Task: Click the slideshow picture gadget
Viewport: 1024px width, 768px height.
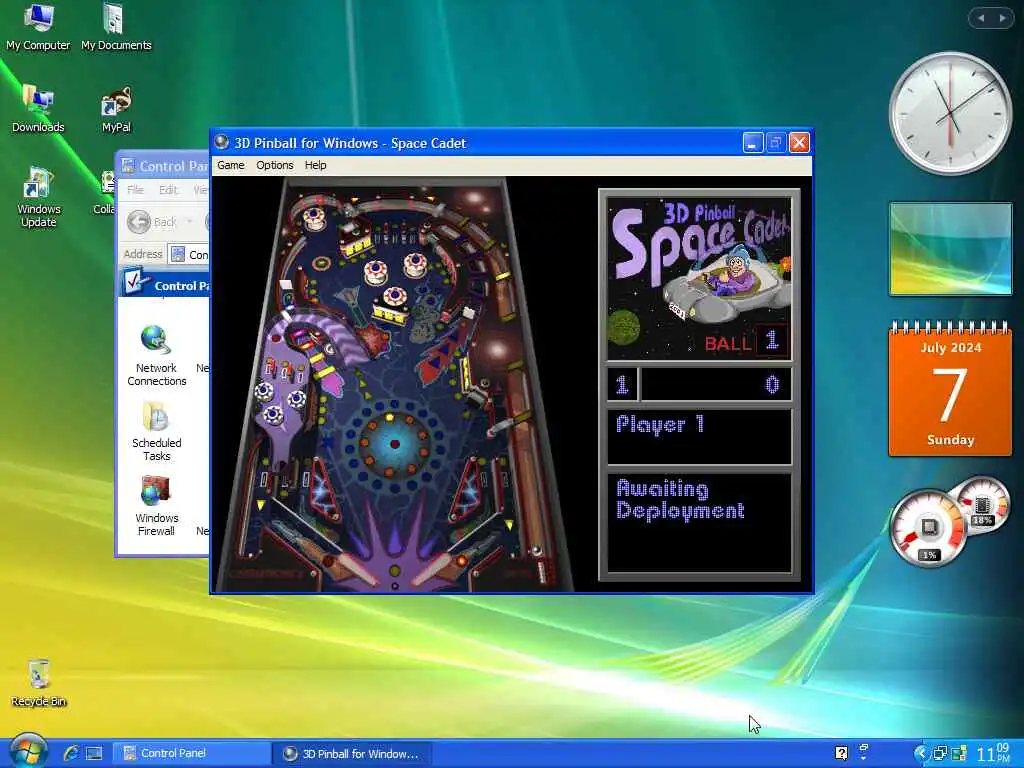Action: point(950,249)
